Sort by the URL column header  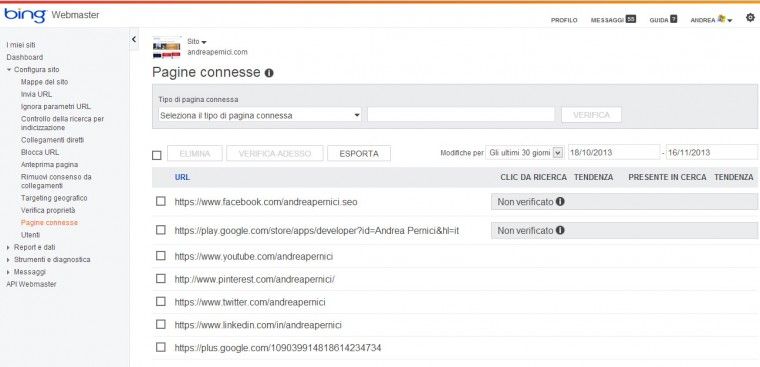pyautogui.click(x=182, y=177)
